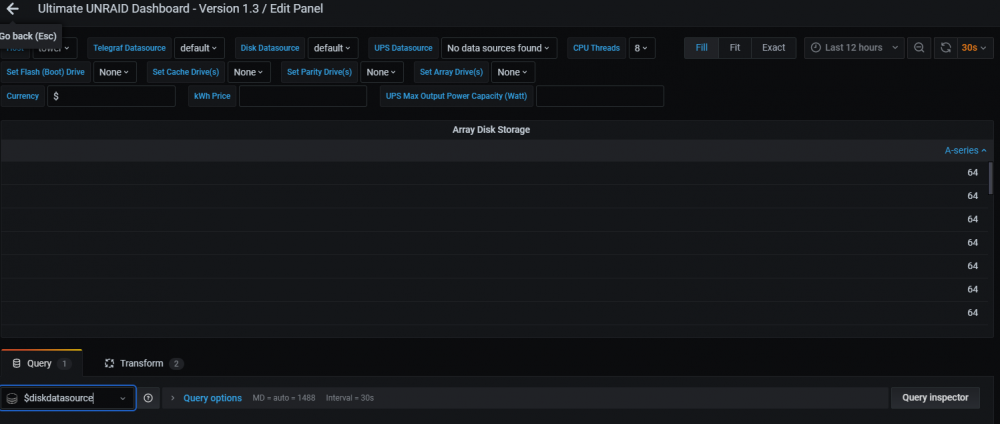The height and width of the screenshot is (424, 1000).
Task: Open the Host variable dropdown
Action: pos(55,48)
